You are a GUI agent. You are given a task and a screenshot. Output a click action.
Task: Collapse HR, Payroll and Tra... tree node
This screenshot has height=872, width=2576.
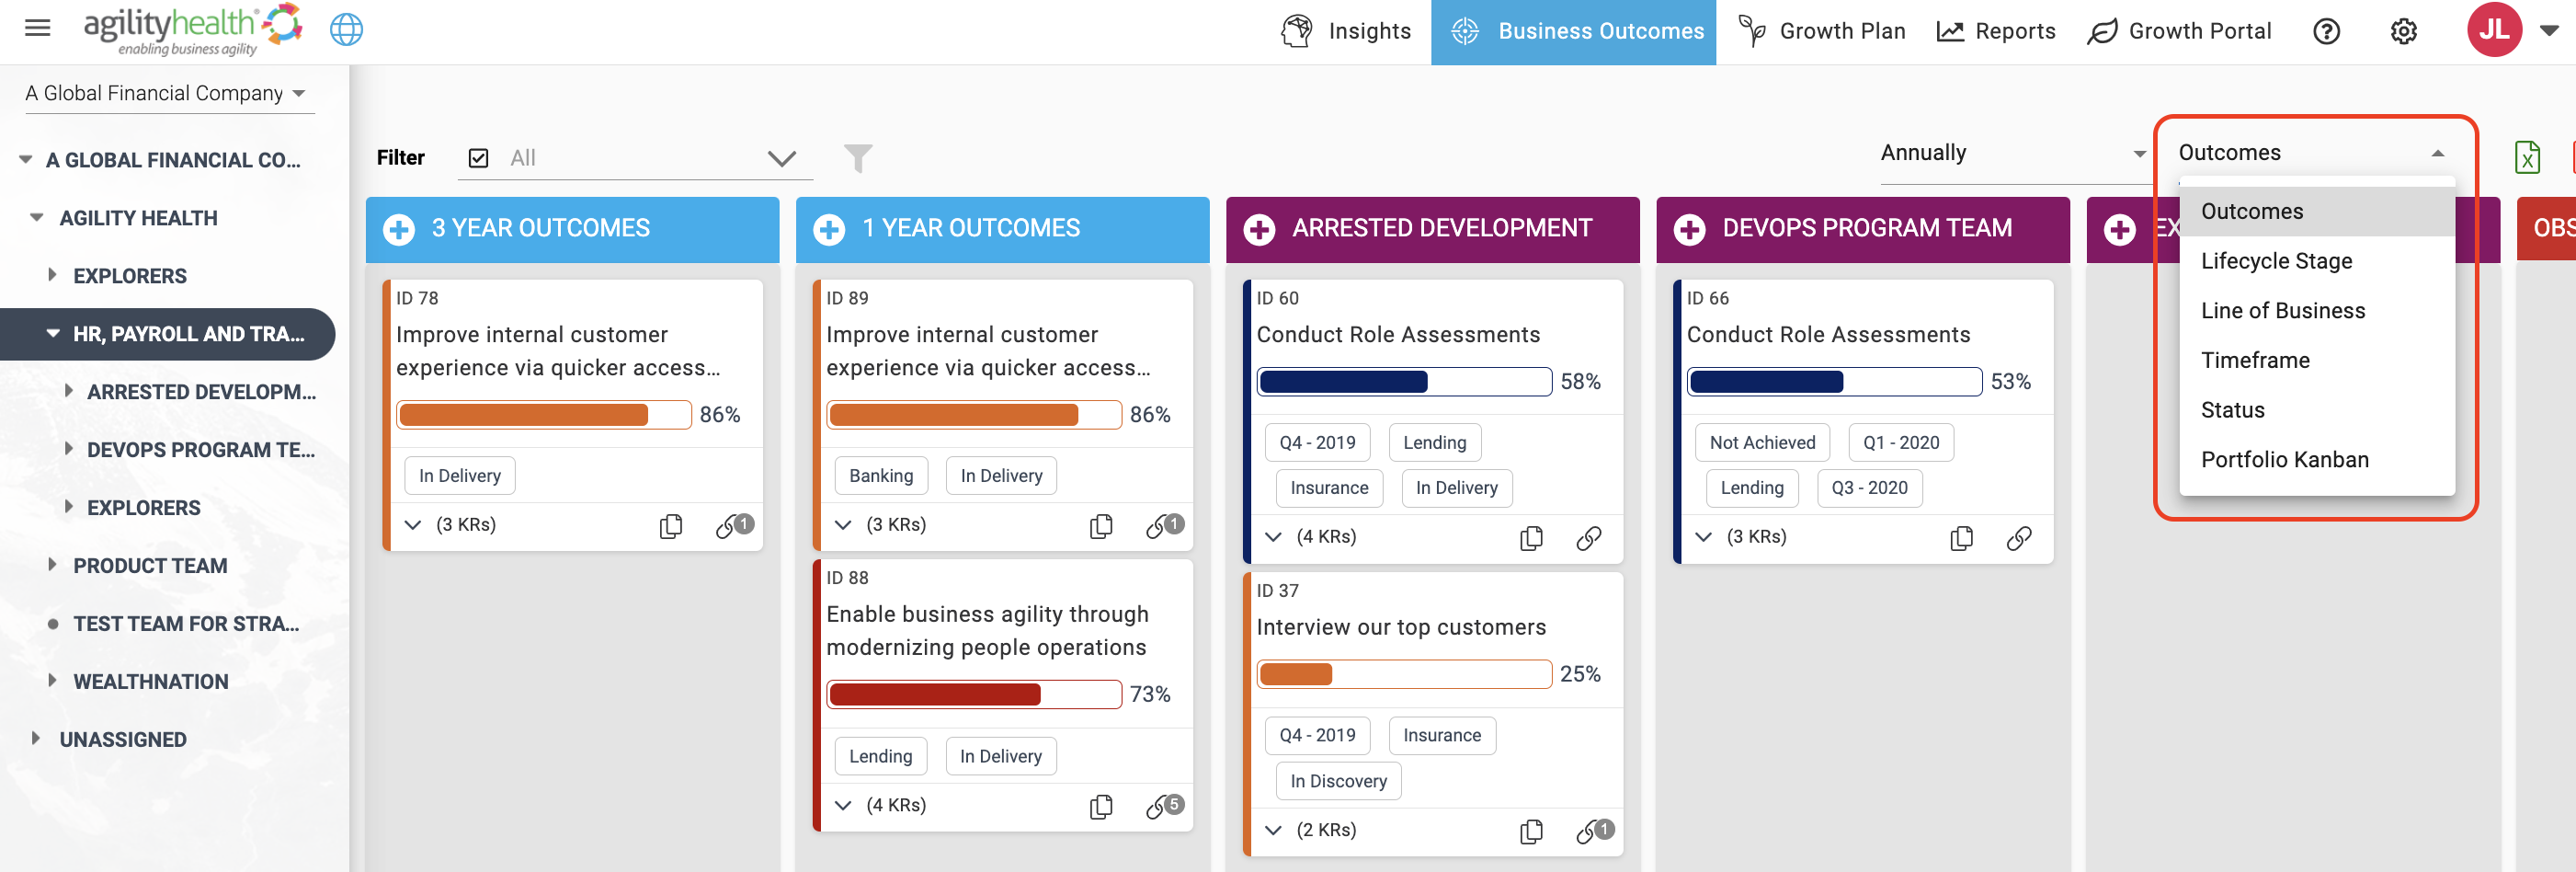pyautogui.click(x=53, y=333)
